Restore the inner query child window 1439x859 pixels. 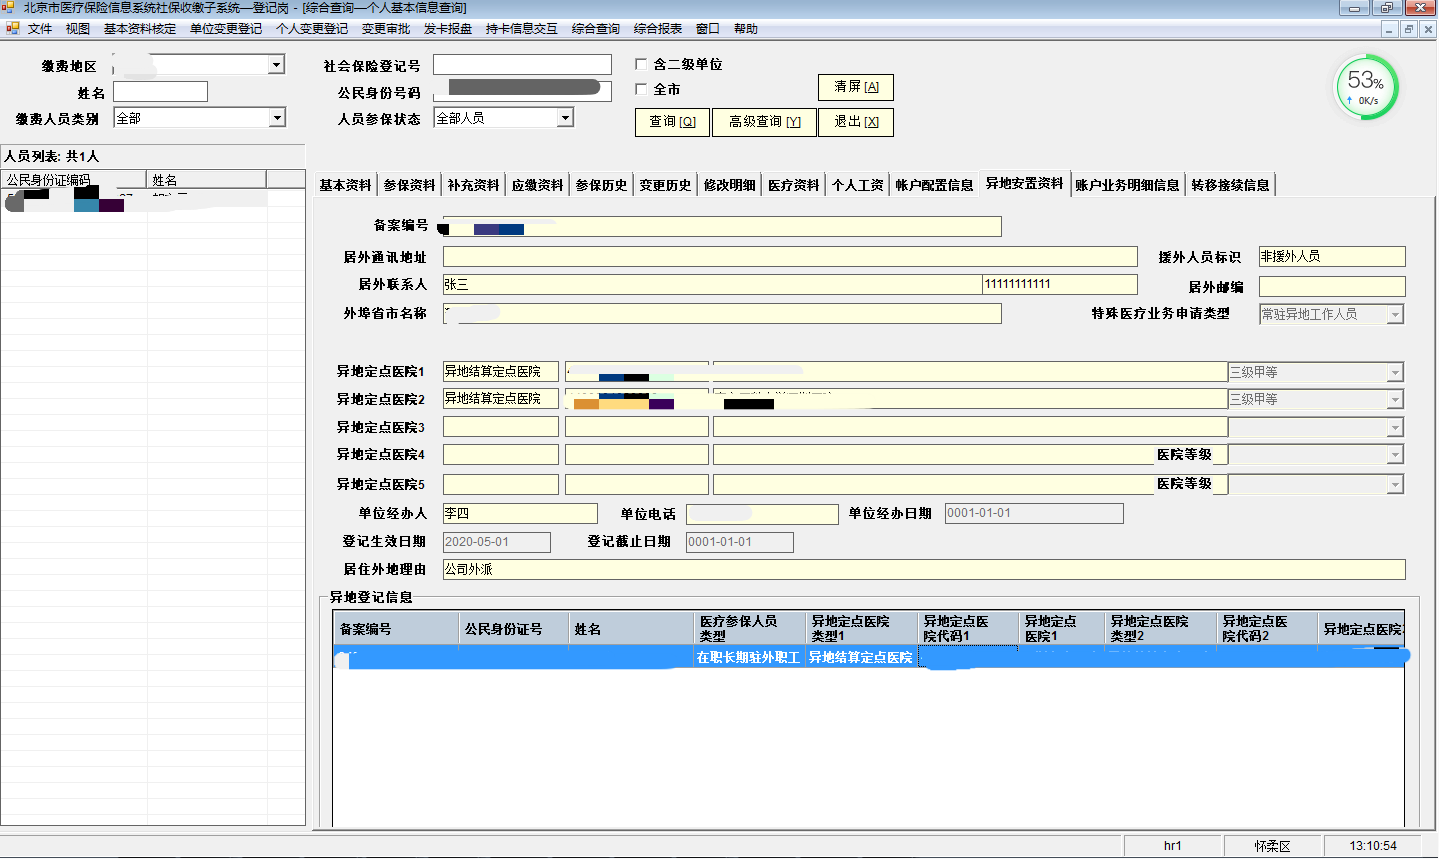pos(1409,30)
